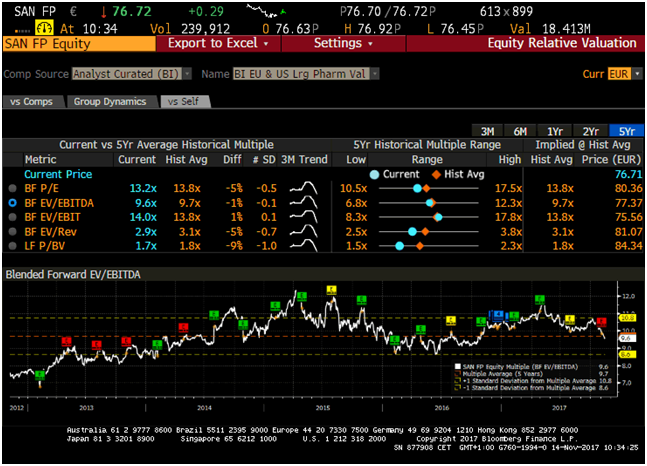Click the 2015 label on chart time axis
Image resolution: width=647 pixels, height=466 pixels.
pyautogui.click(x=323, y=408)
